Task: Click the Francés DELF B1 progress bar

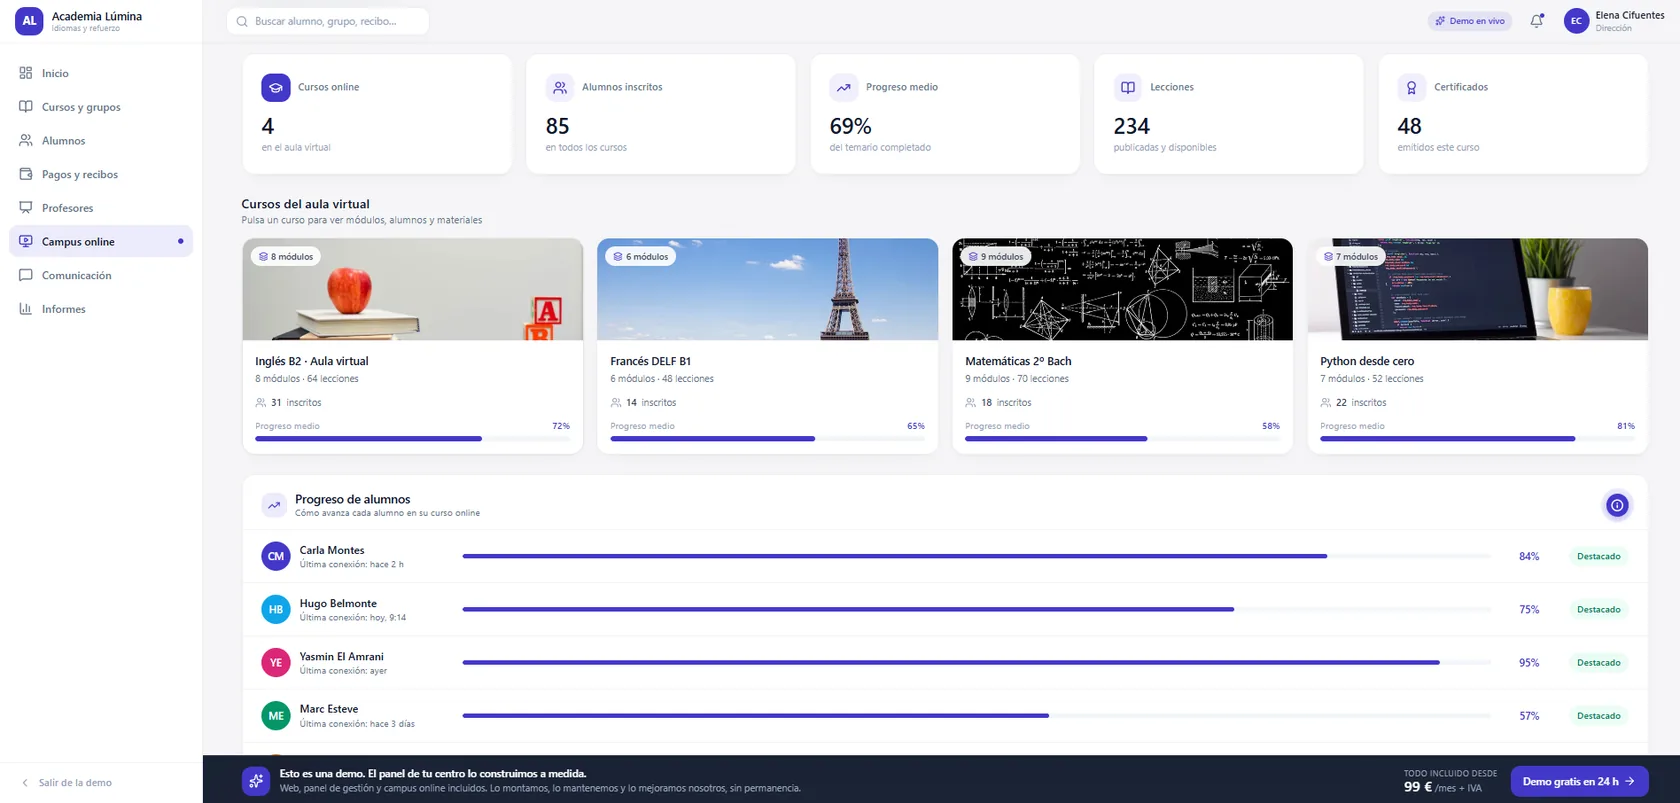Action: pos(767,438)
